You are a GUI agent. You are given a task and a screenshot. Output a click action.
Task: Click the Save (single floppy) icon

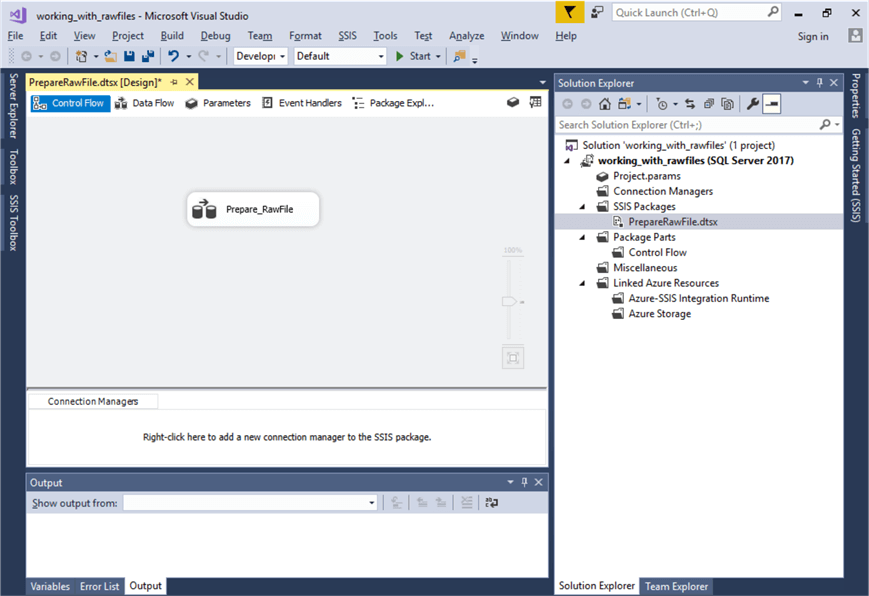pyautogui.click(x=129, y=56)
